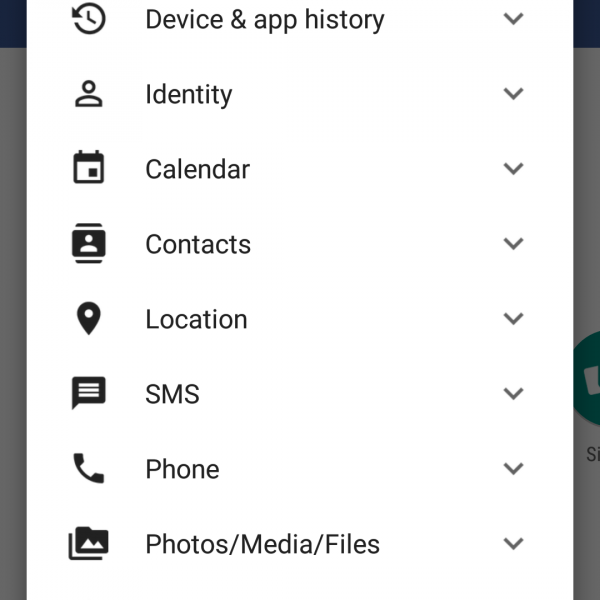Viewport: 600px width, 600px height.
Task: Expand Device & app history chevron
Action: pyautogui.click(x=513, y=18)
